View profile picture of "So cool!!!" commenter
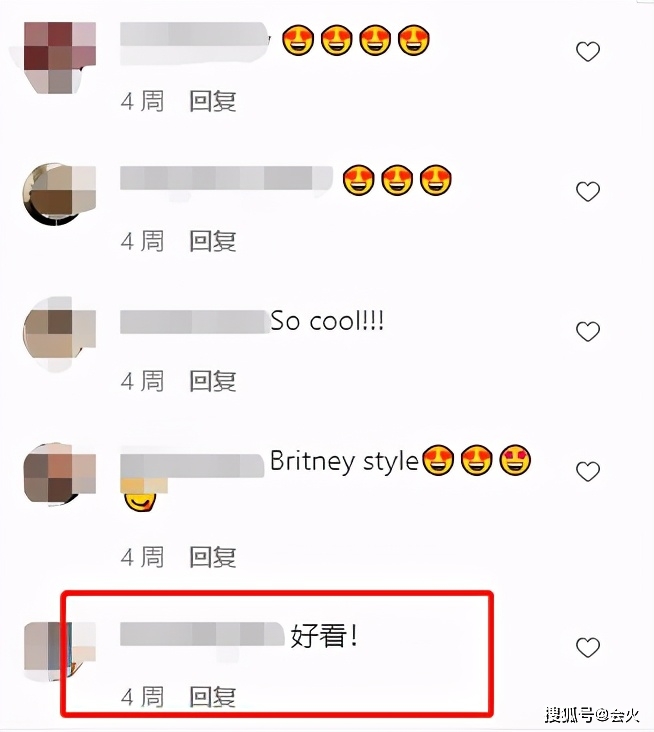654x732 pixels. [x=59, y=334]
